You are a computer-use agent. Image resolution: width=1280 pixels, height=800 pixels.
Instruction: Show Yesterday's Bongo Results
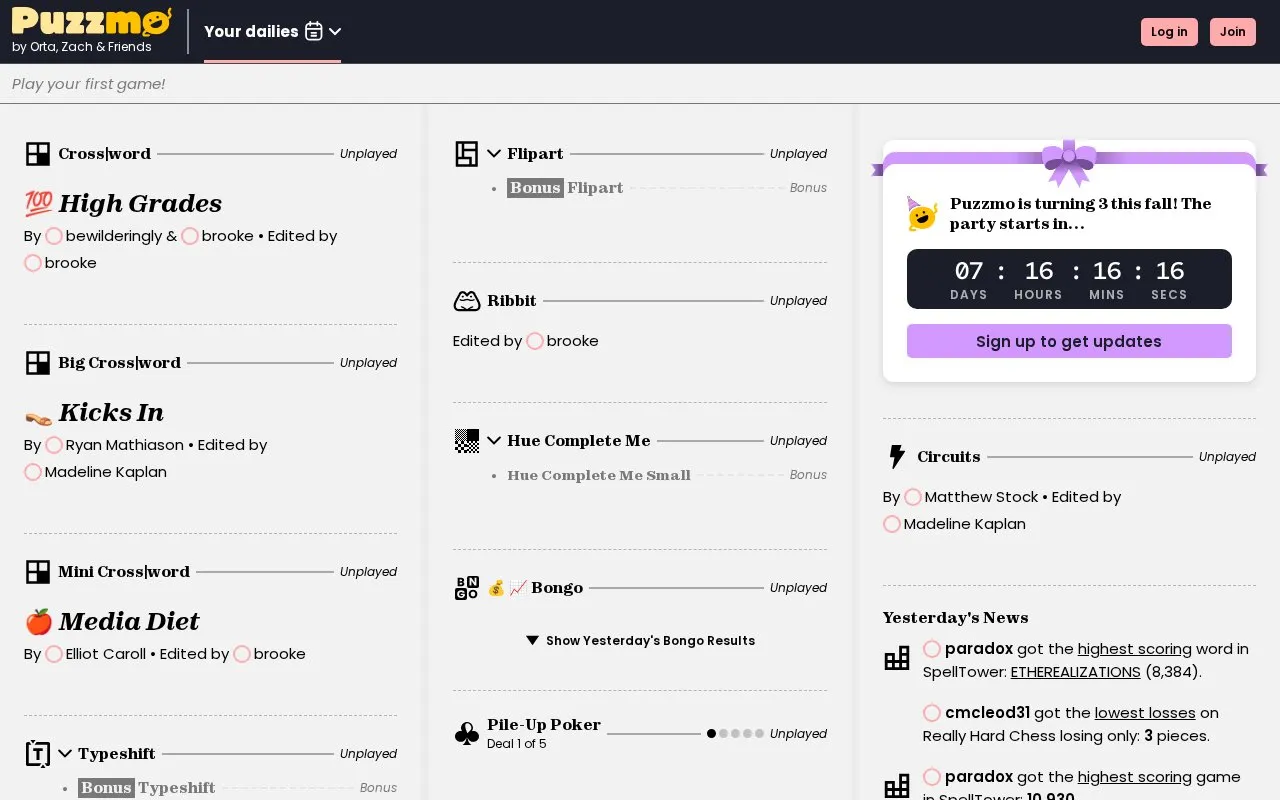click(640, 641)
